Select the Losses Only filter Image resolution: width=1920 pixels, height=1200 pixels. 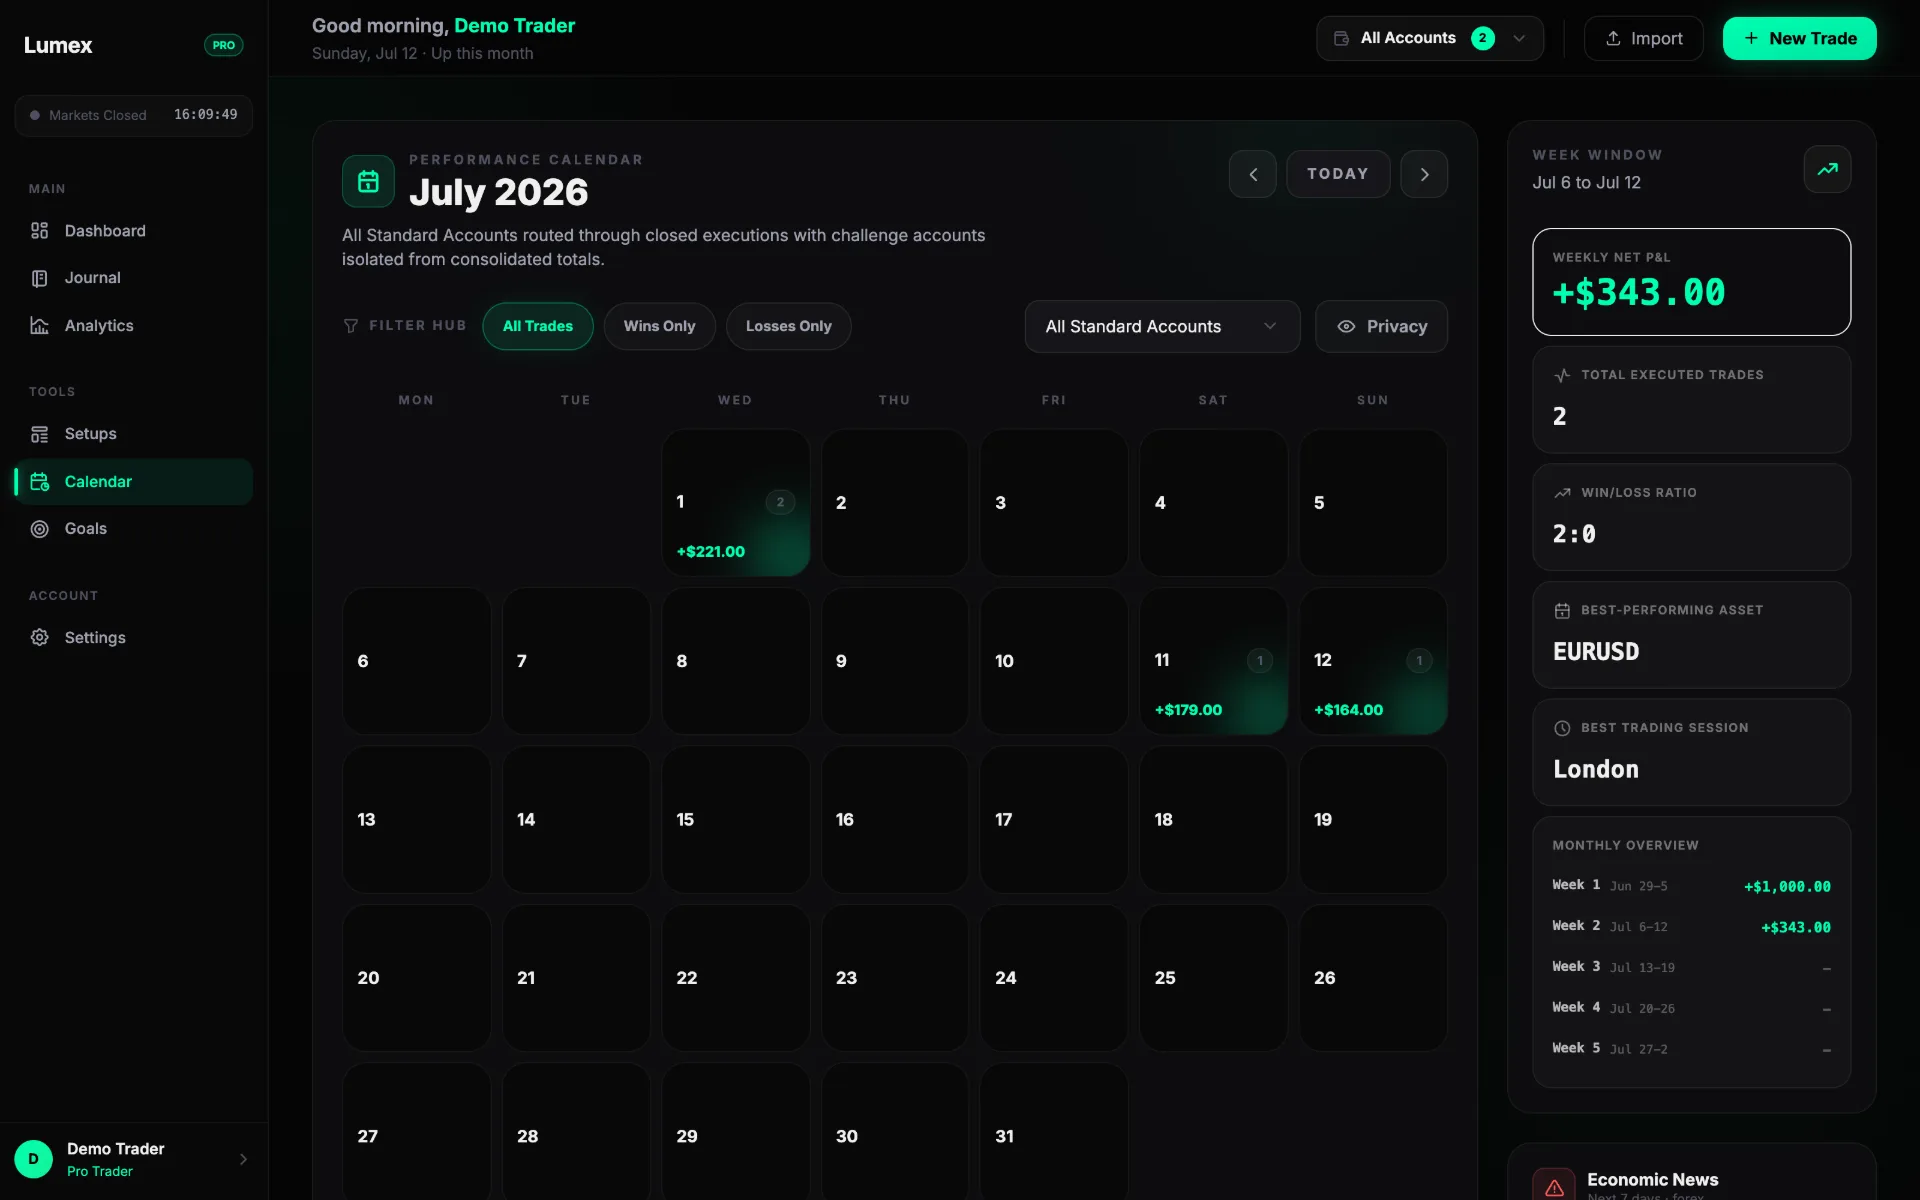click(x=788, y=326)
